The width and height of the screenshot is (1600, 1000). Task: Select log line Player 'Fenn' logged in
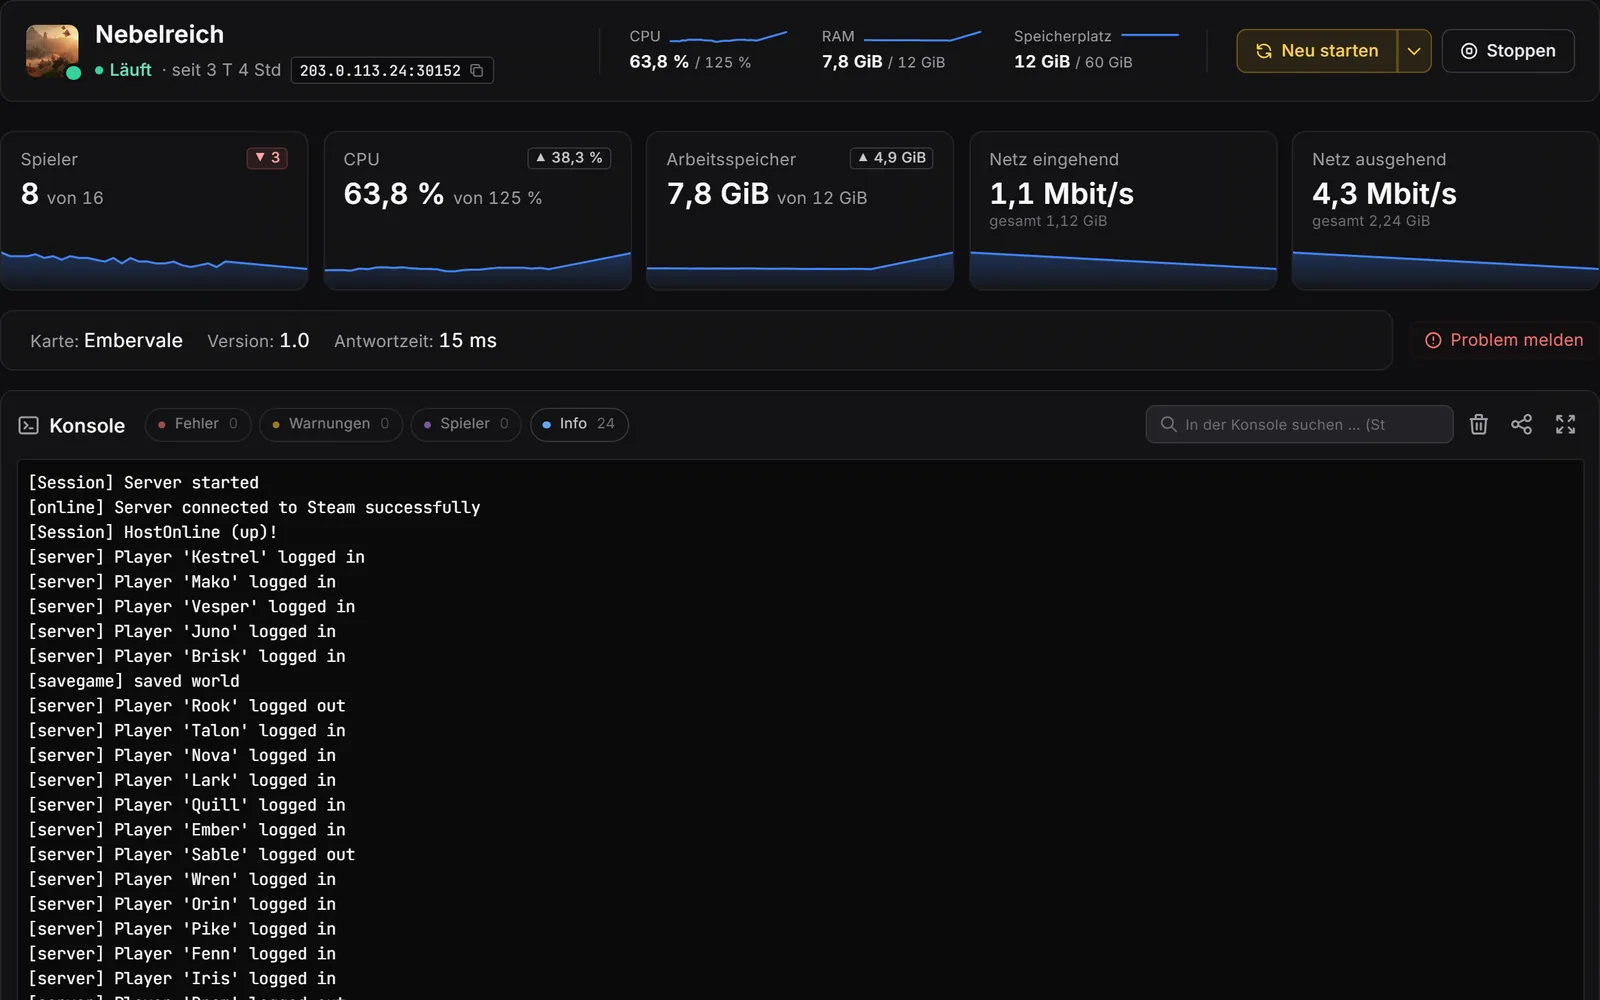pos(182,954)
